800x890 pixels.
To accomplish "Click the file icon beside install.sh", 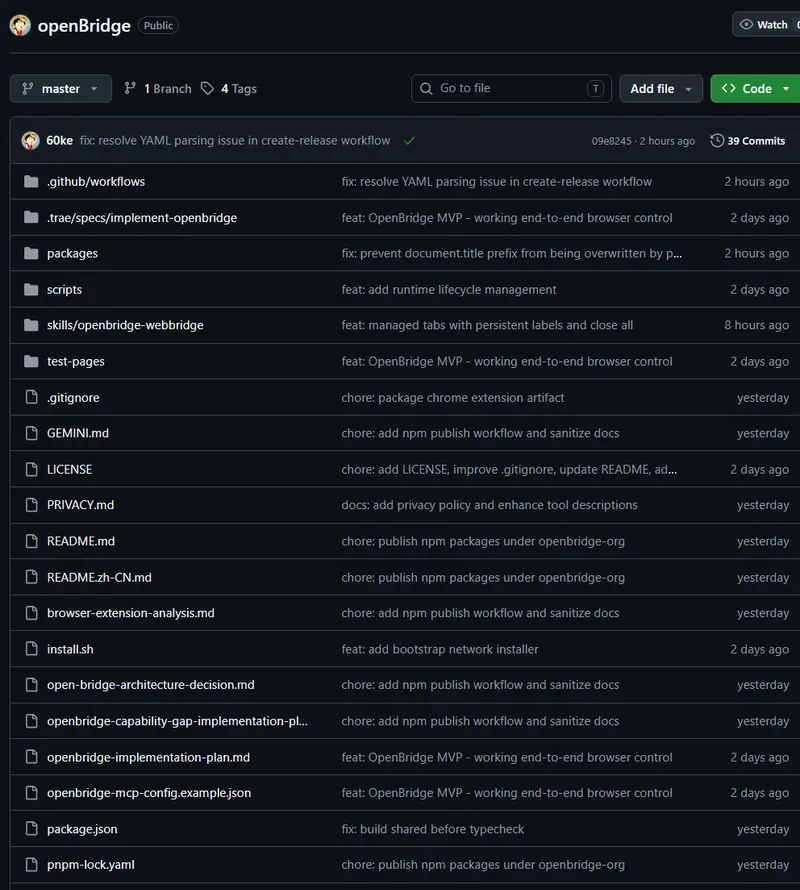I will click(32, 649).
